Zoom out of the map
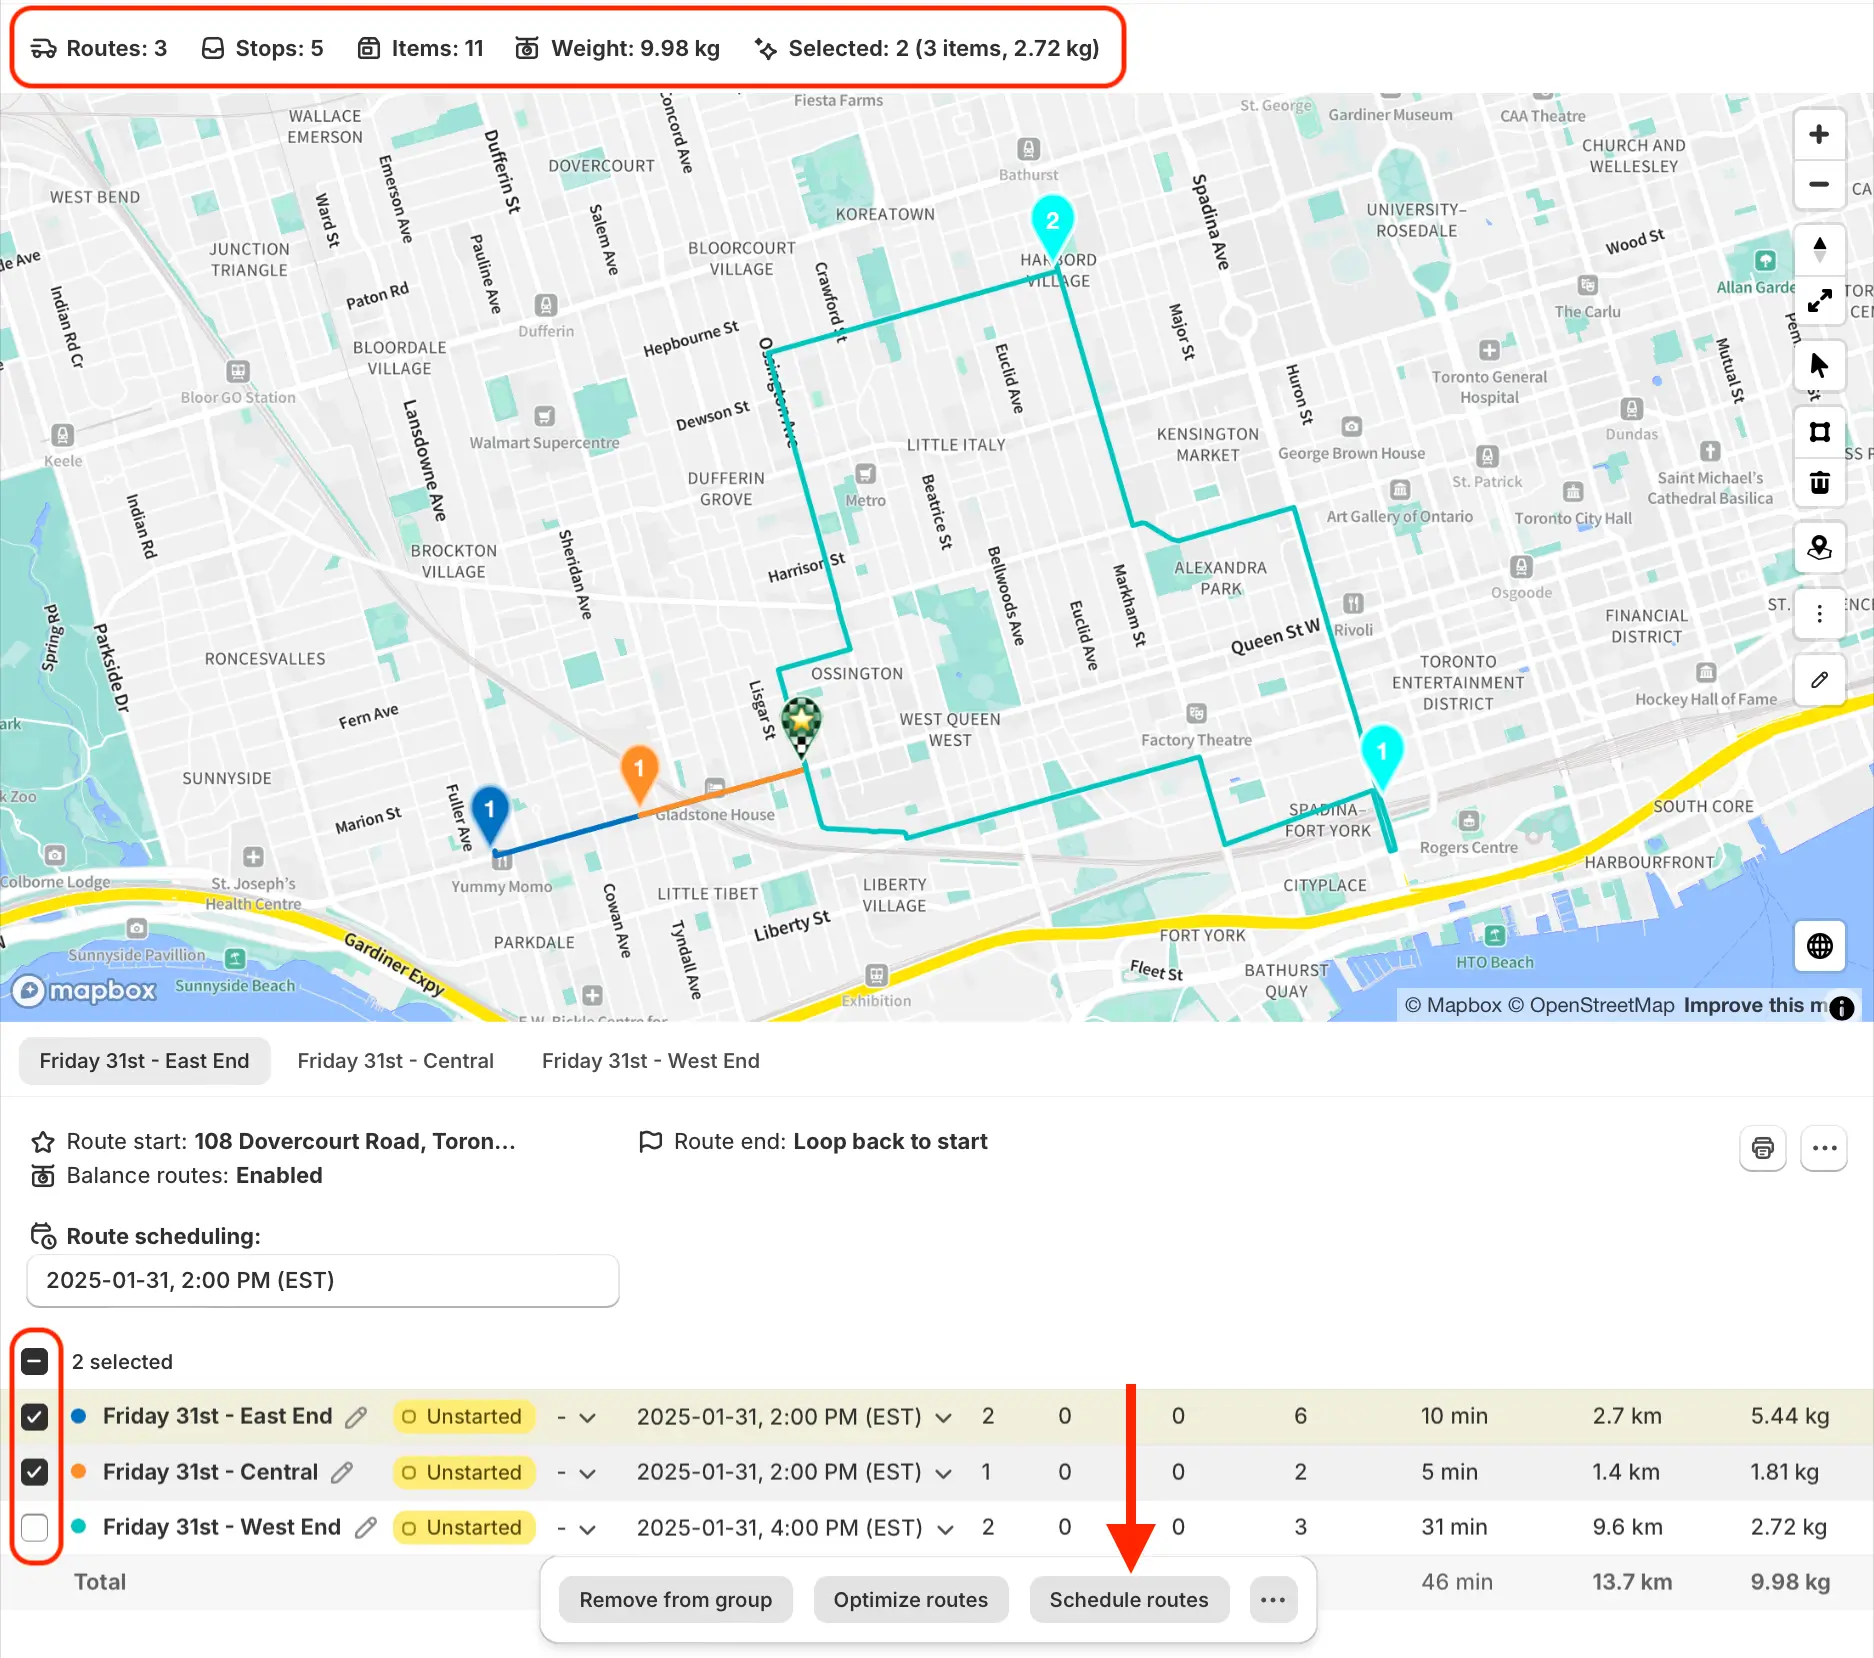The height and width of the screenshot is (1658, 1874). click(1819, 184)
